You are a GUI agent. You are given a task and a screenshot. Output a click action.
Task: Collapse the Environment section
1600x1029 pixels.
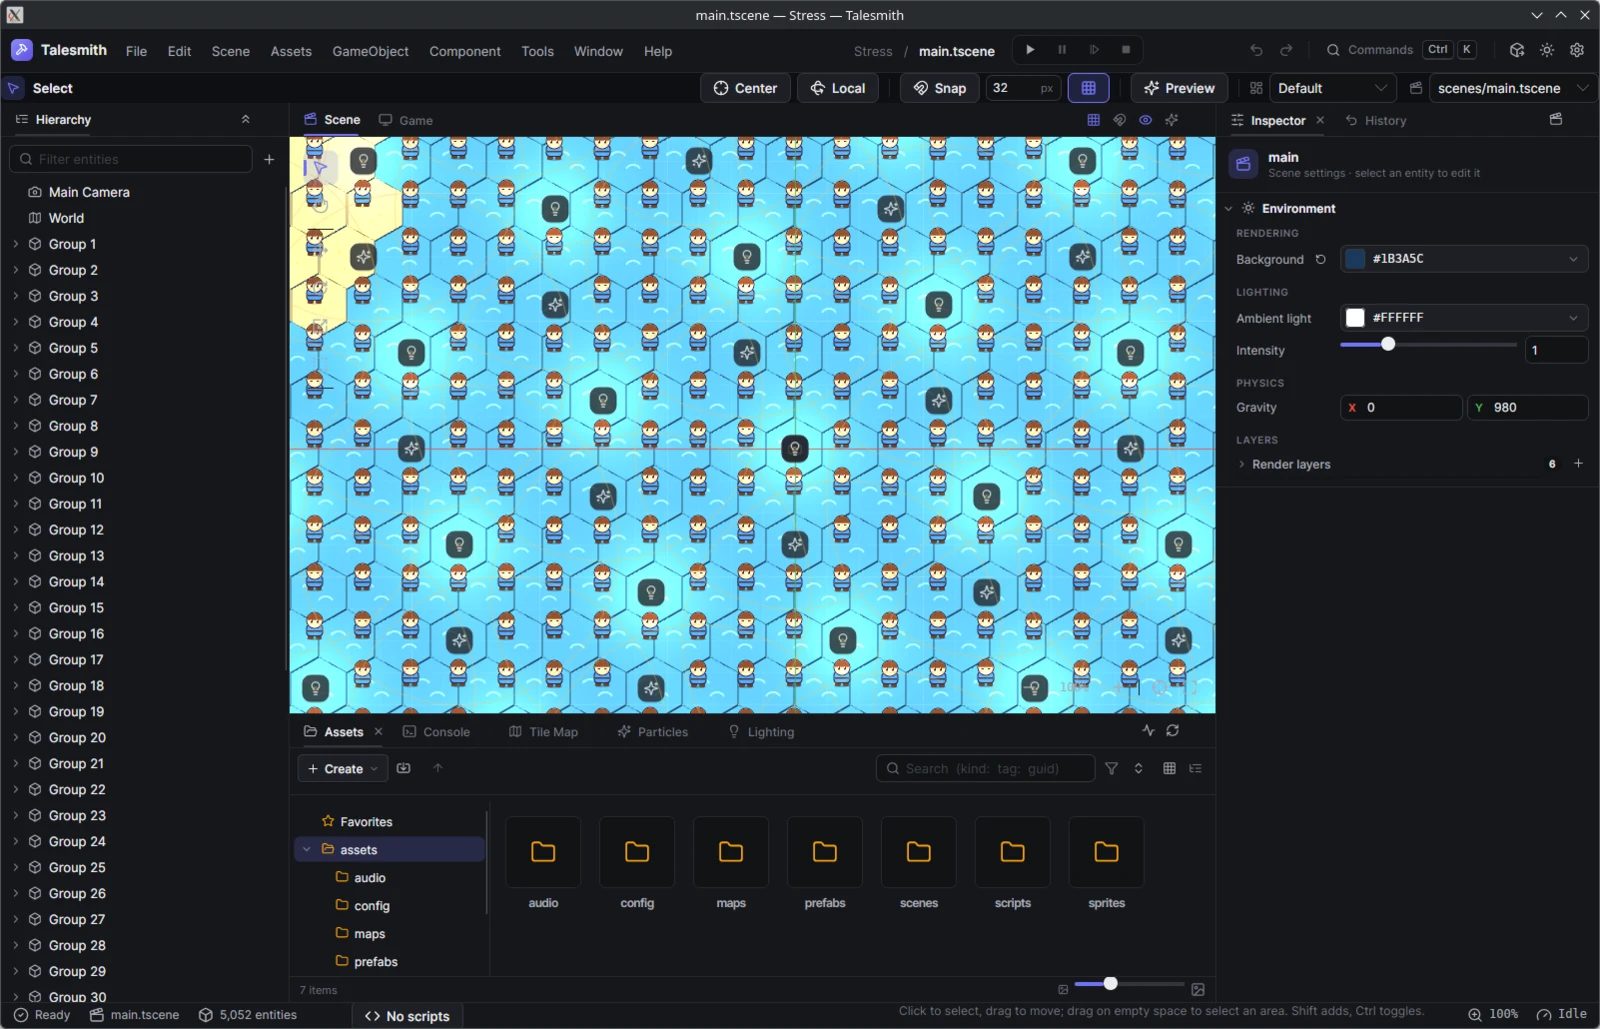pos(1229,209)
